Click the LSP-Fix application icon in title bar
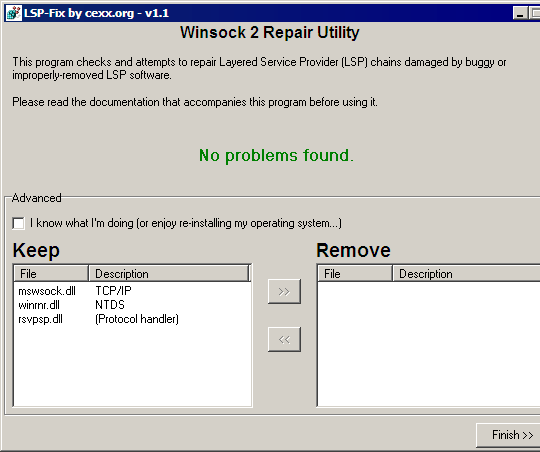 pyautogui.click(x=14, y=13)
